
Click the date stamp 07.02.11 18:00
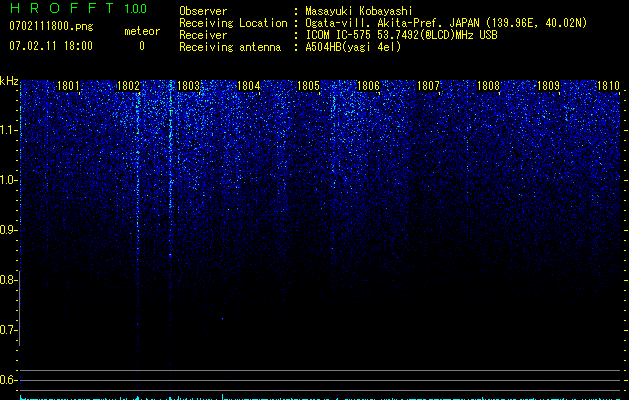[51, 46]
